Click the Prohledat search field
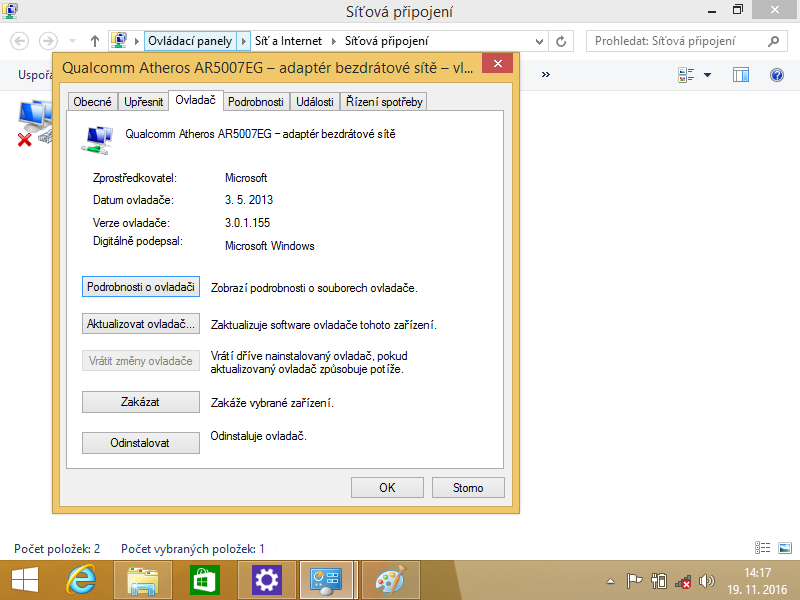Screen dimensions: 800x600 tap(677, 41)
